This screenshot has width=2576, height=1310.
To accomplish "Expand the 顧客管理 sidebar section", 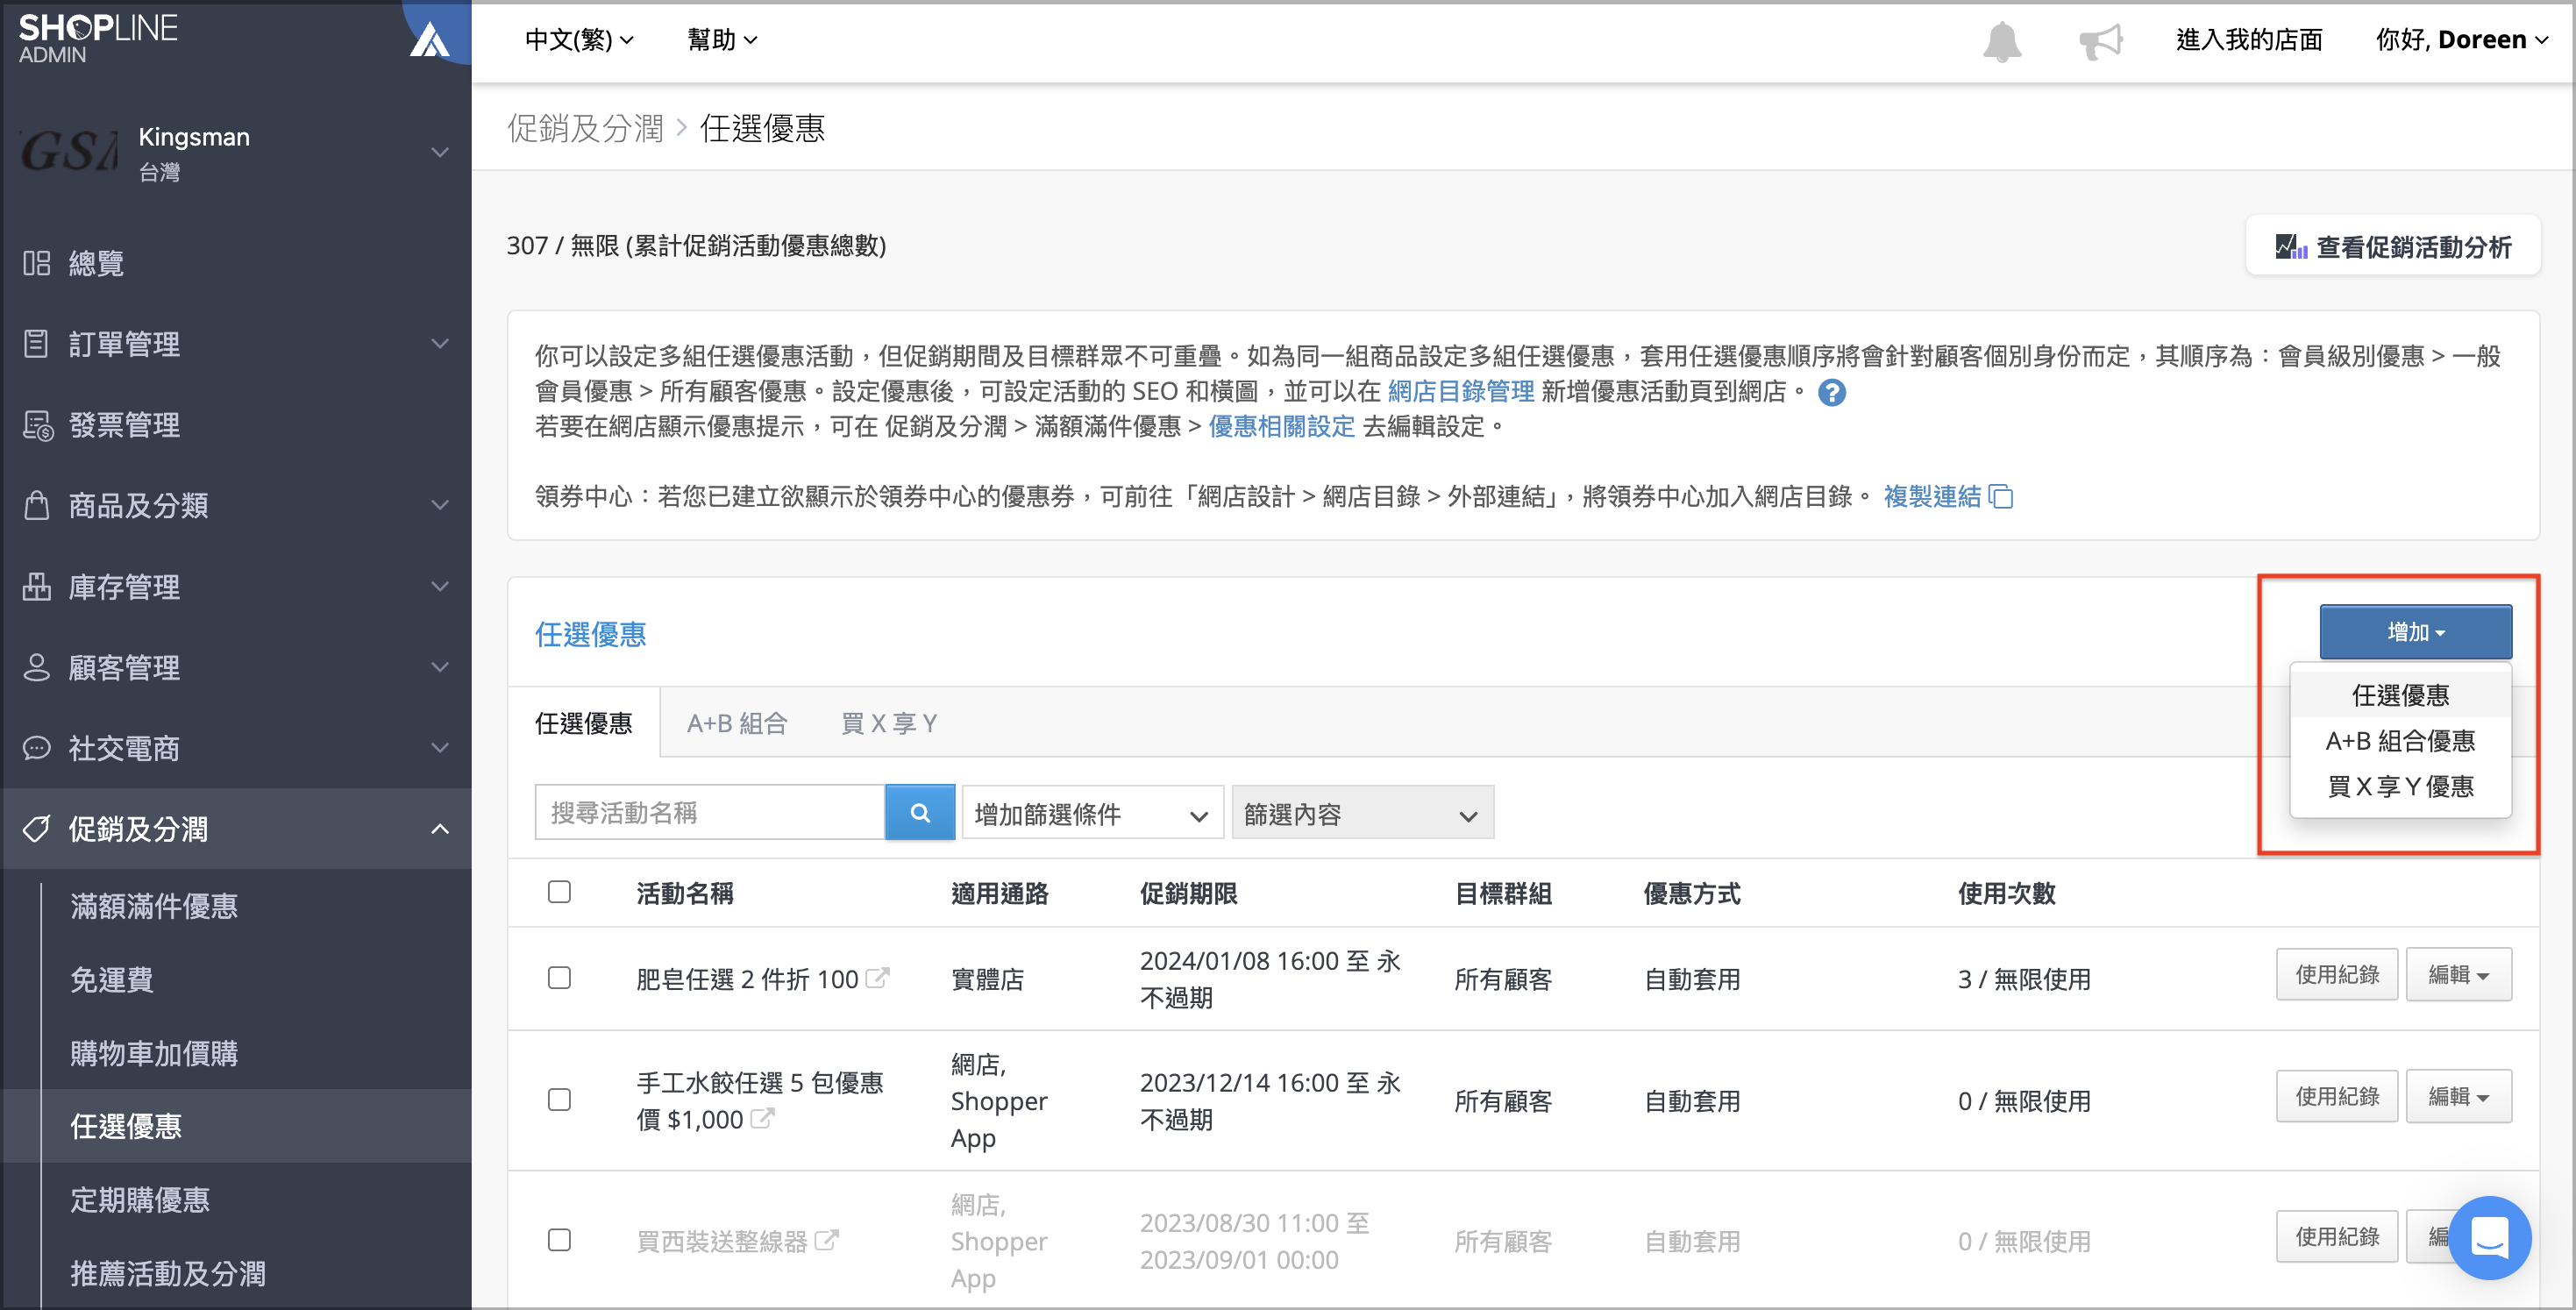I will 439,667.
